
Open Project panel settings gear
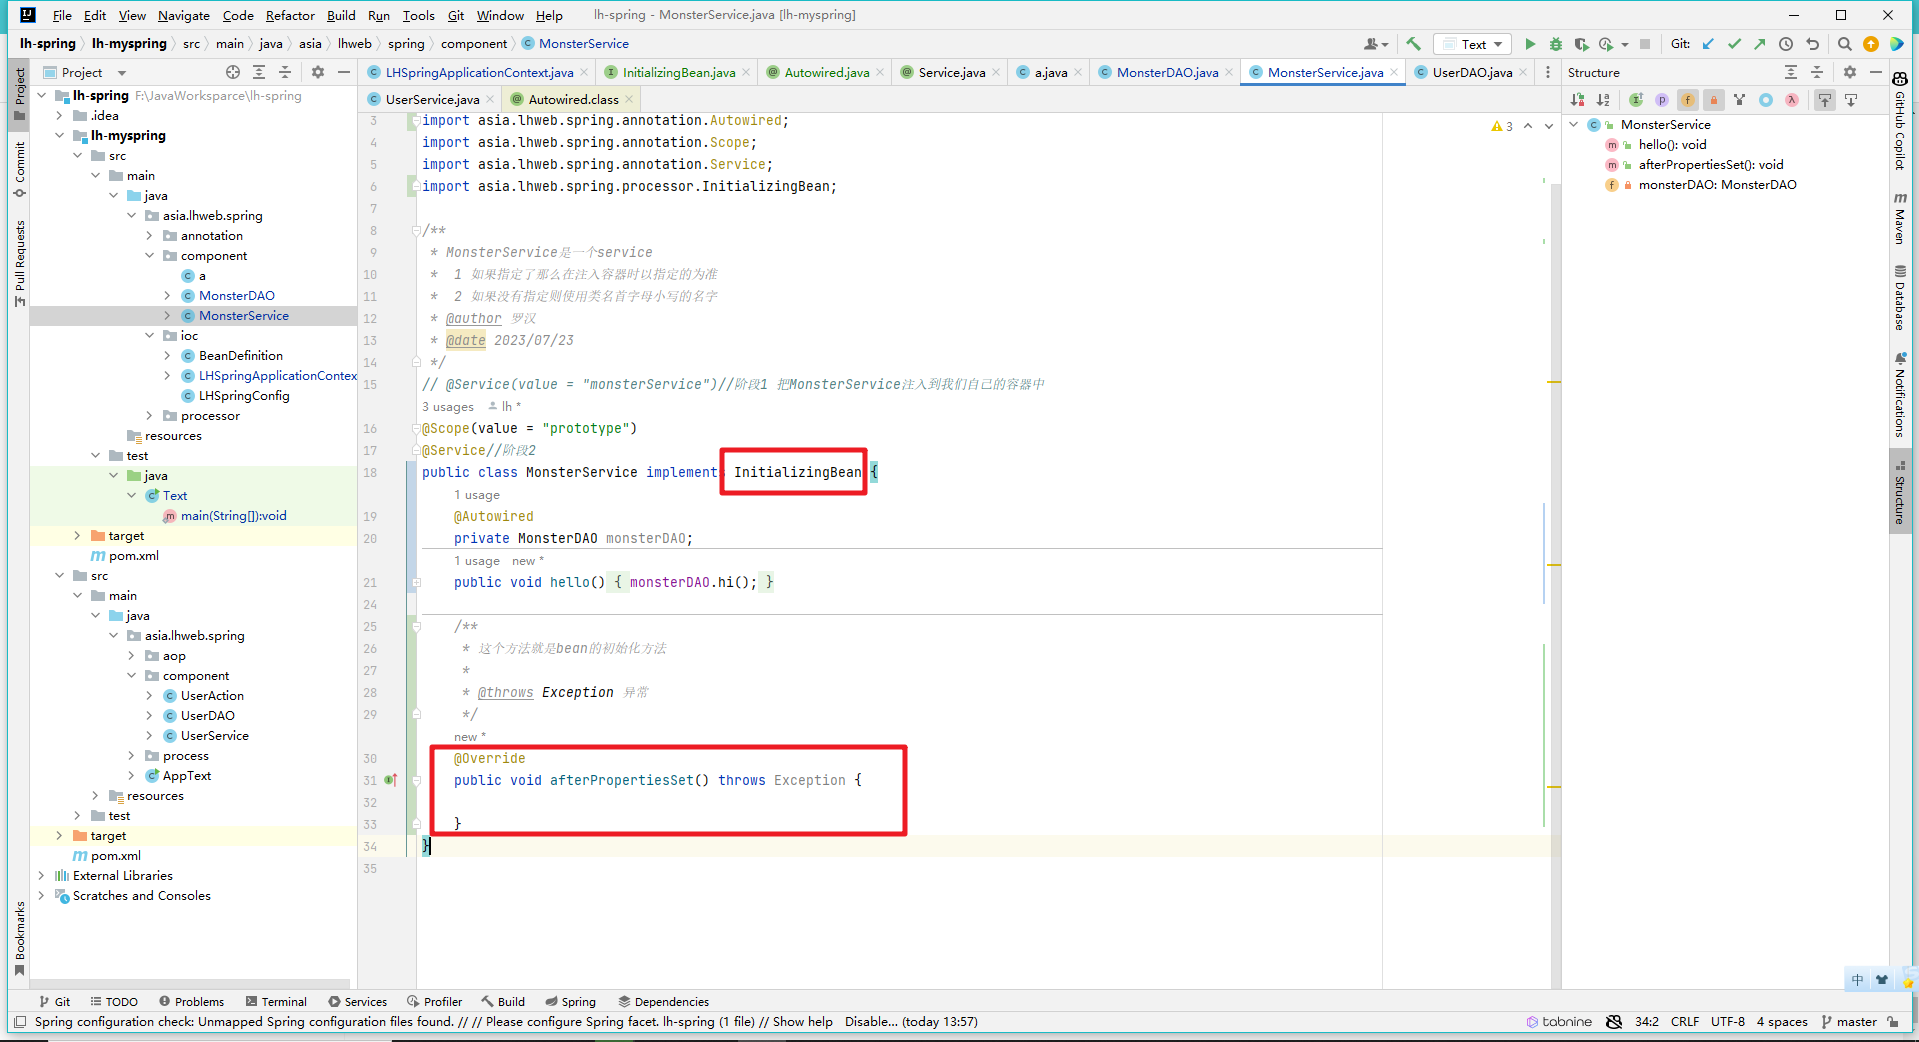(318, 72)
